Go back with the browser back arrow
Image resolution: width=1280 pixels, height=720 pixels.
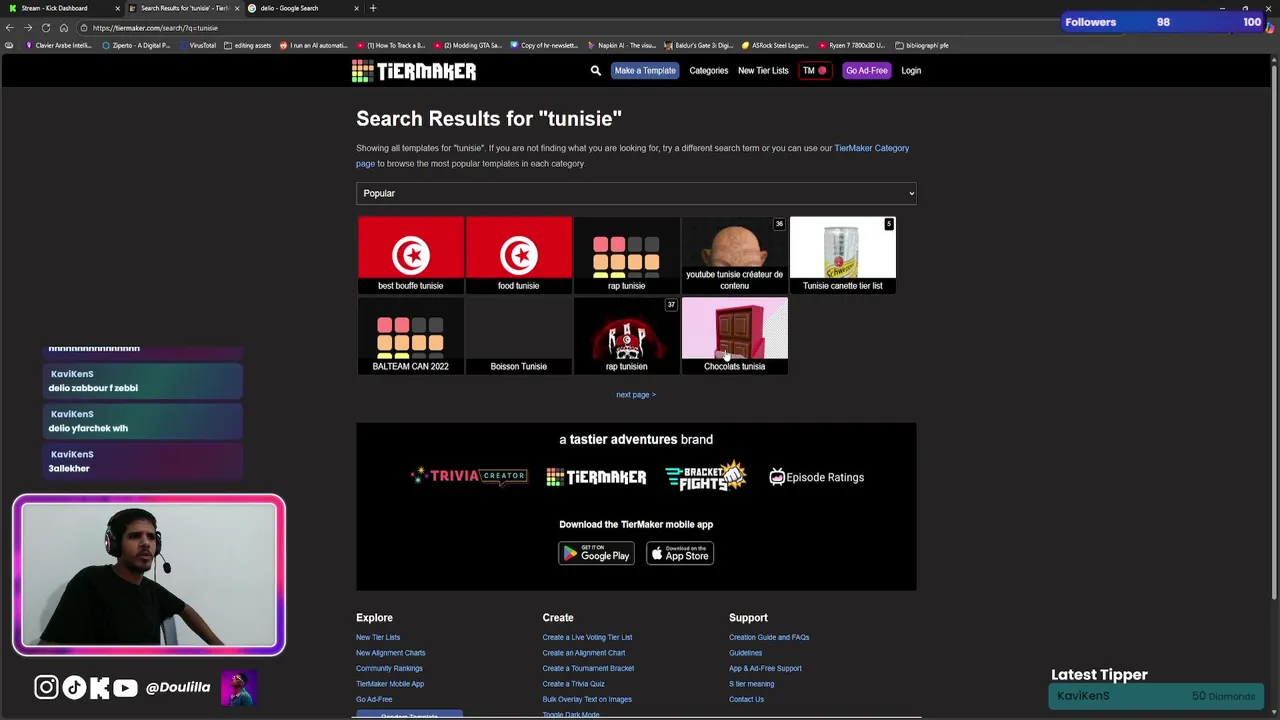10,28
